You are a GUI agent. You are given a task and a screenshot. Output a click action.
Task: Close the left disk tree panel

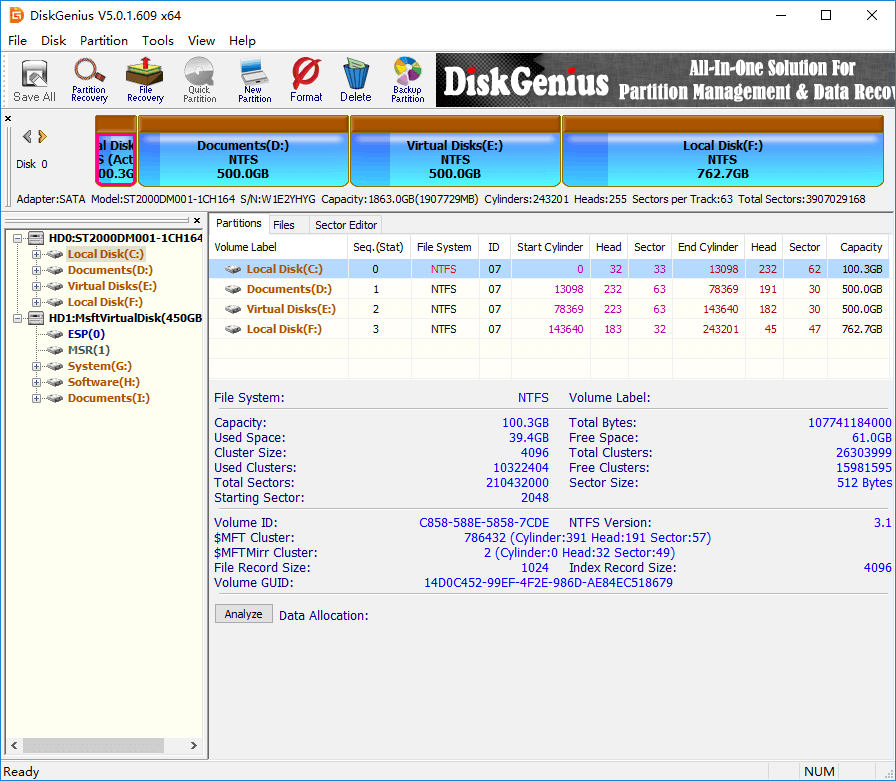(198, 221)
